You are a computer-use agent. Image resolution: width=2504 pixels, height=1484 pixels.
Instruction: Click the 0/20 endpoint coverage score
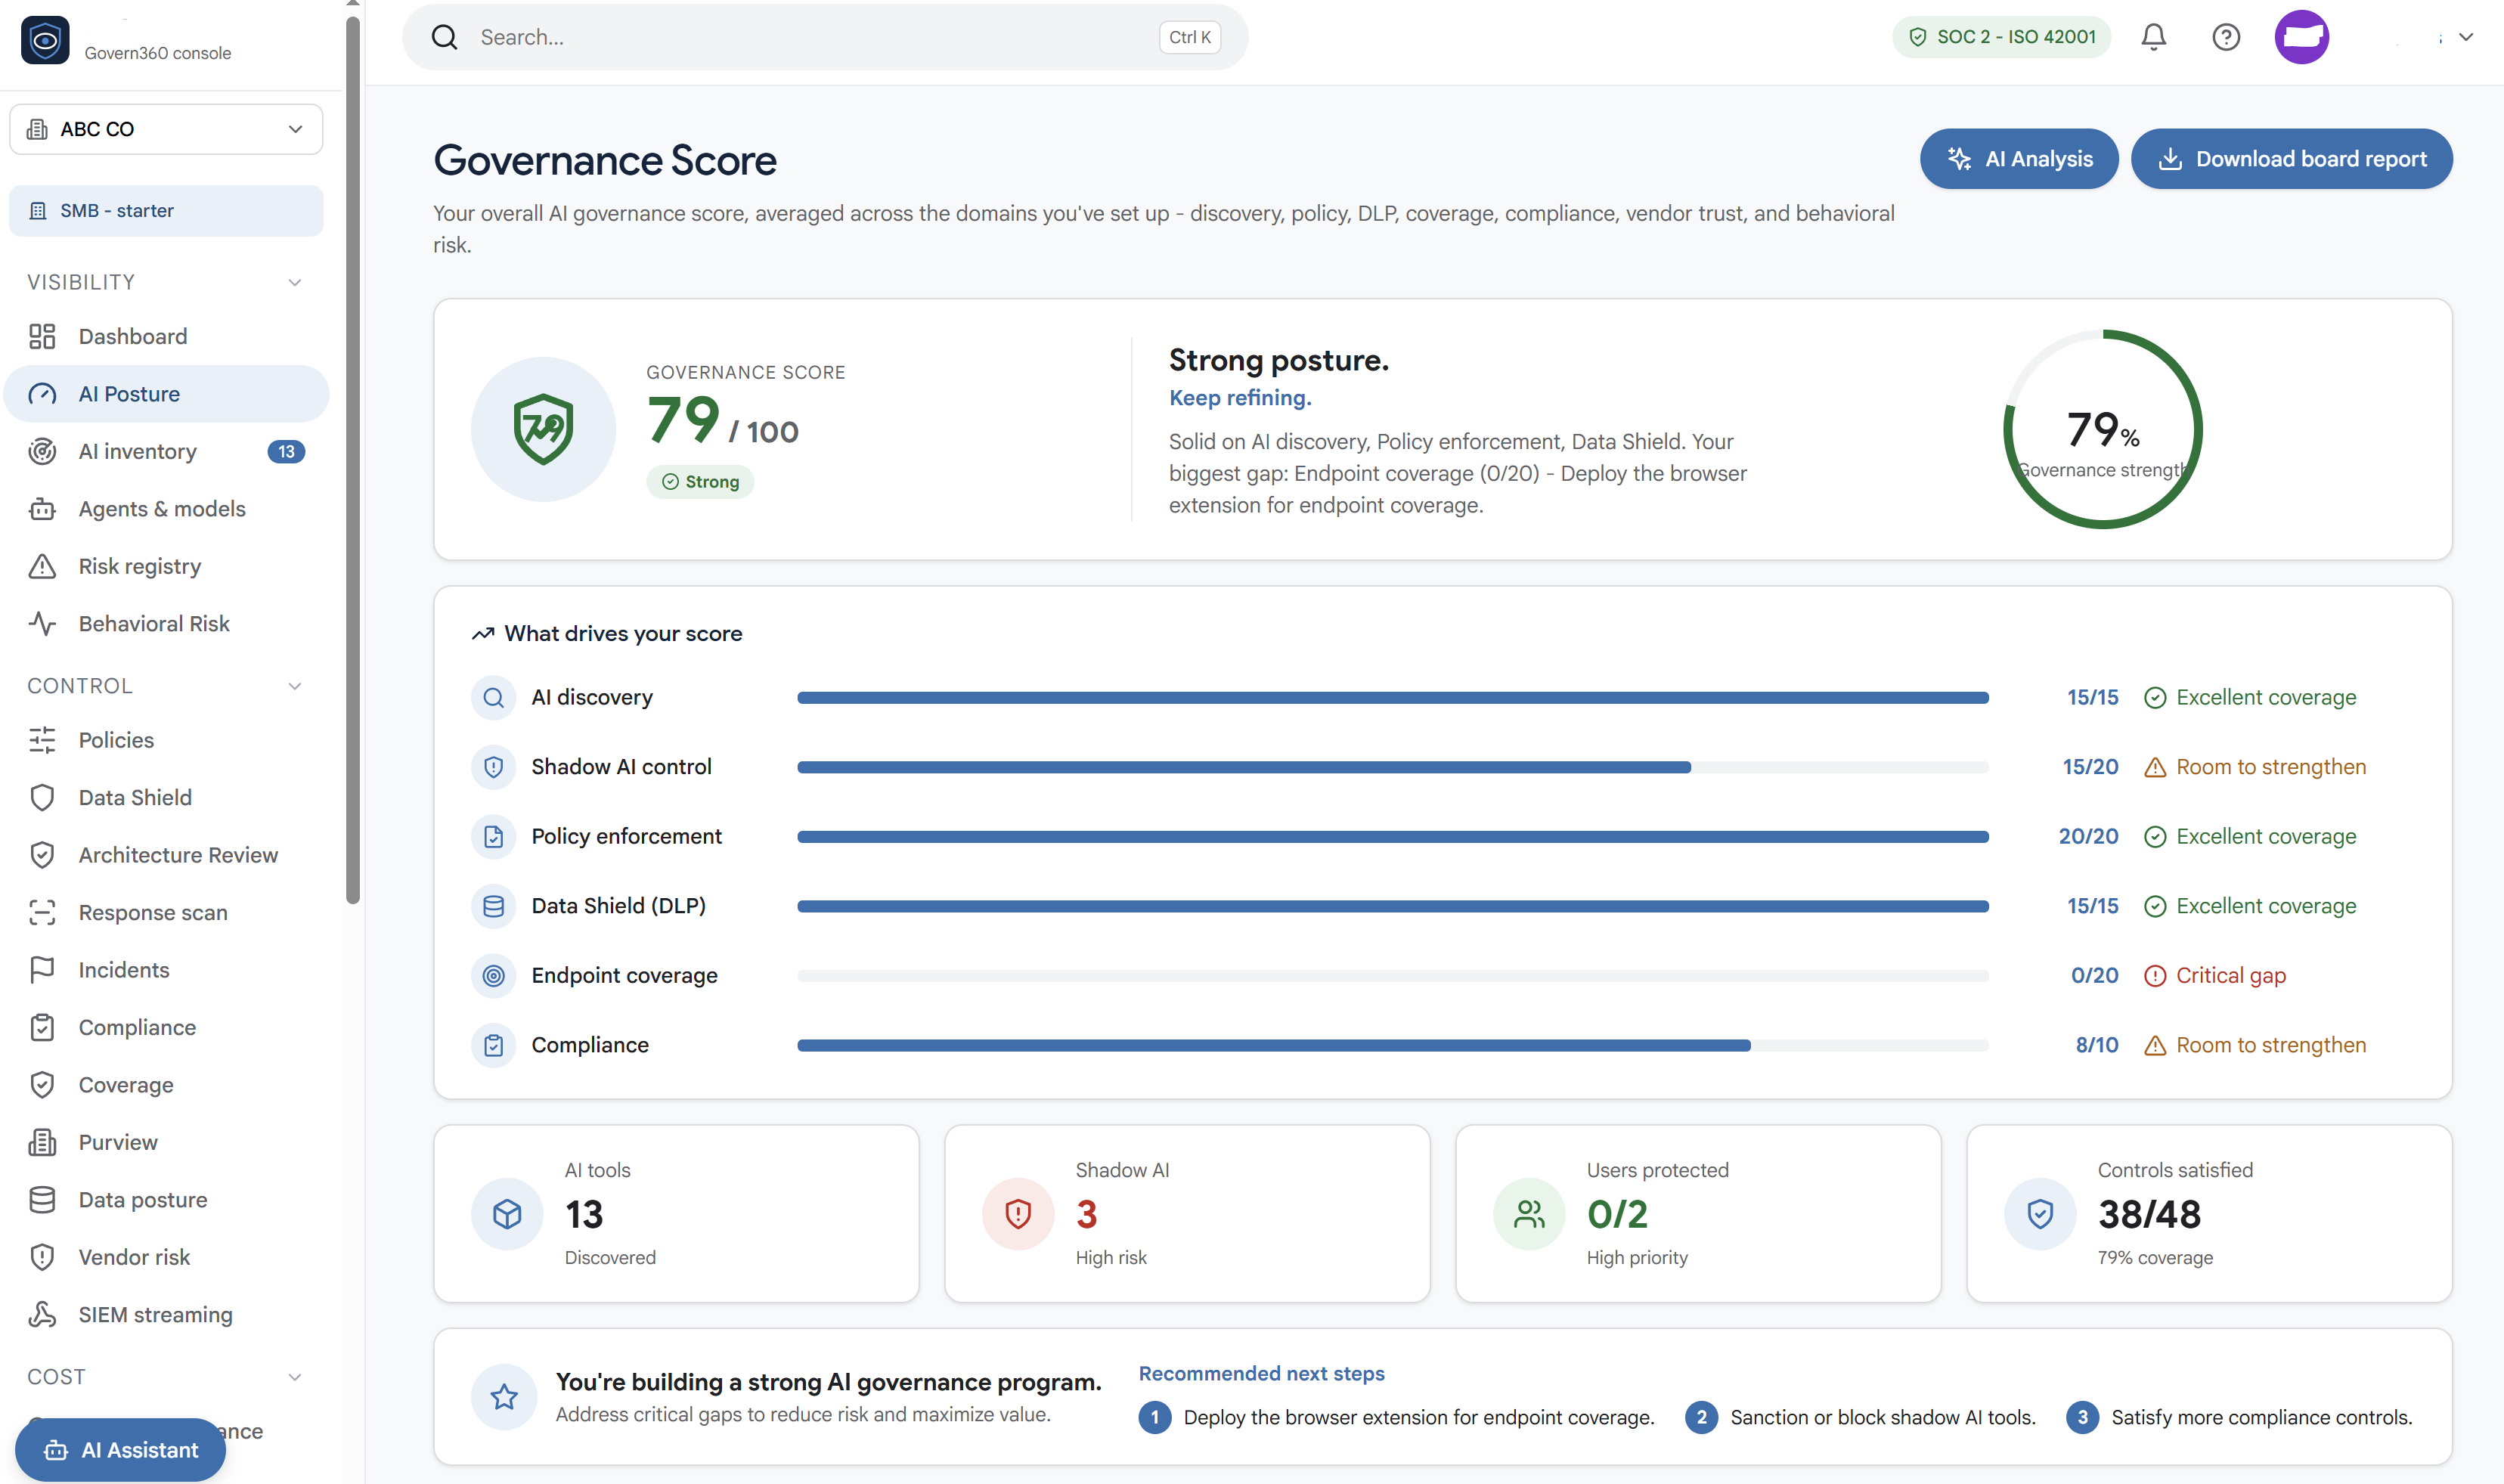[2094, 976]
